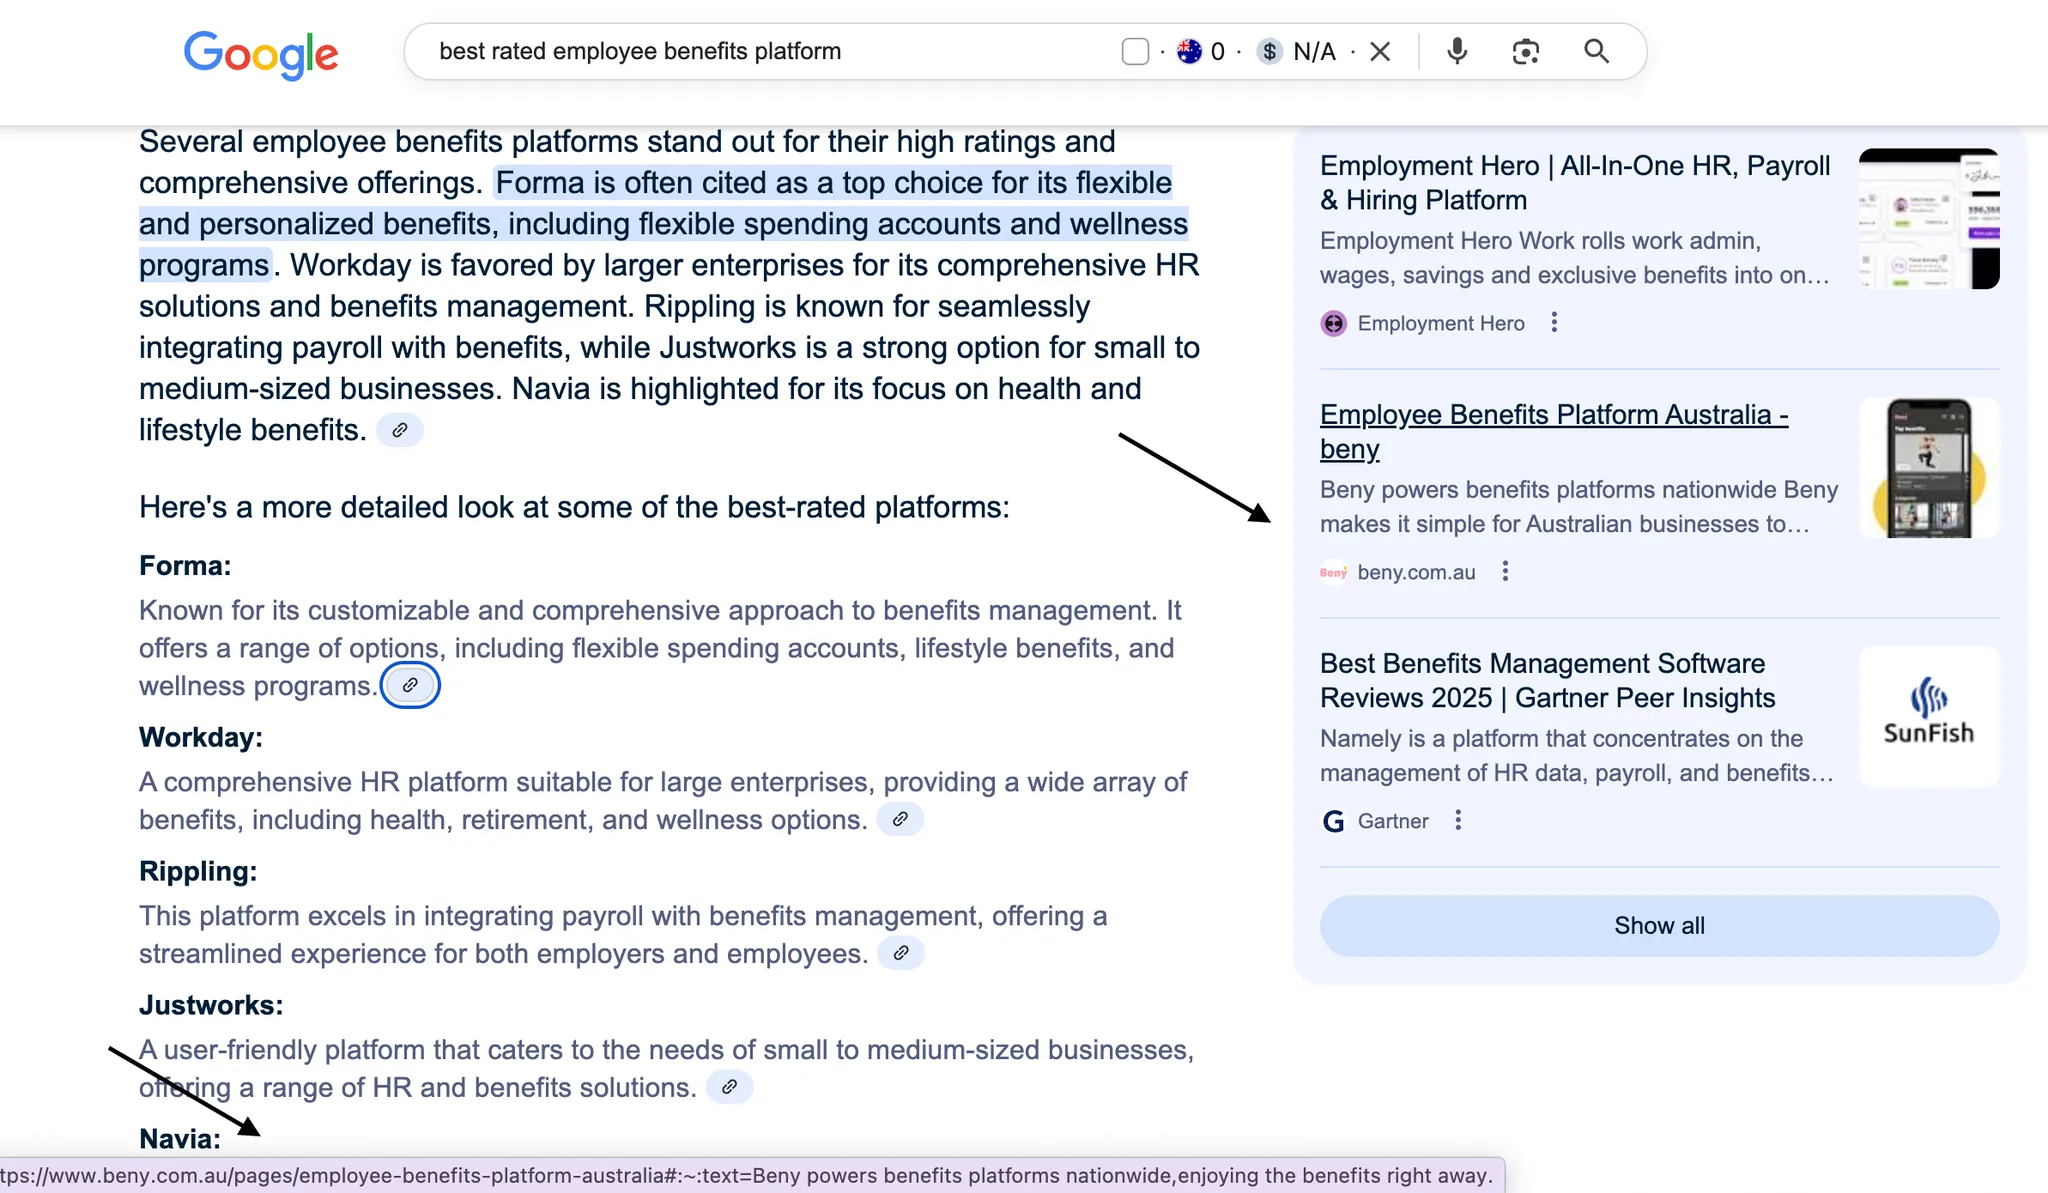
Task: Click the SunFish thumbnail image
Action: click(x=1928, y=716)
